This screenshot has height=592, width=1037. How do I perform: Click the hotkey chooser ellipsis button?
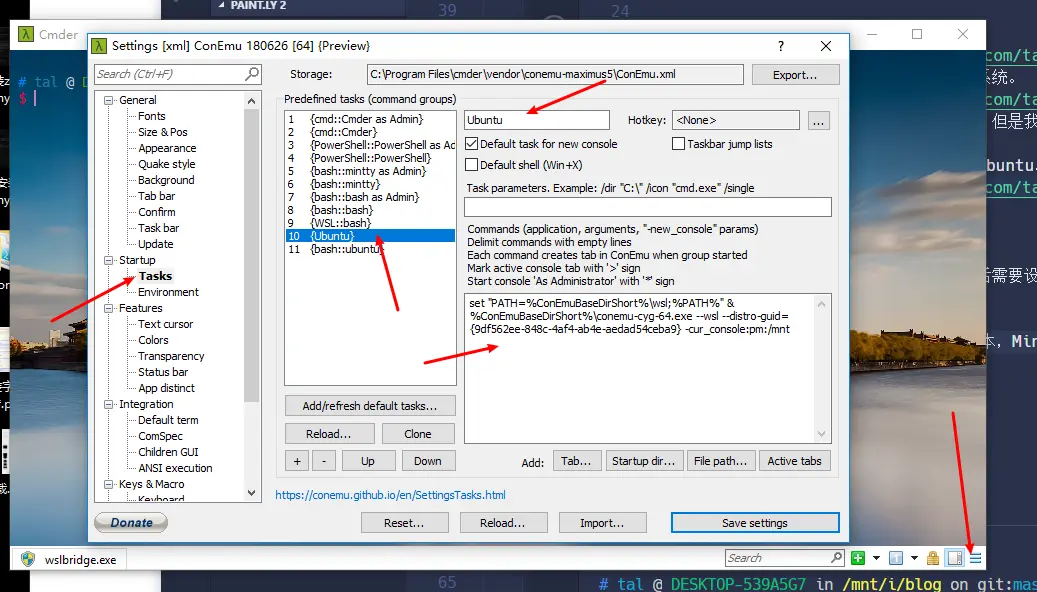[x=819, y=120]
